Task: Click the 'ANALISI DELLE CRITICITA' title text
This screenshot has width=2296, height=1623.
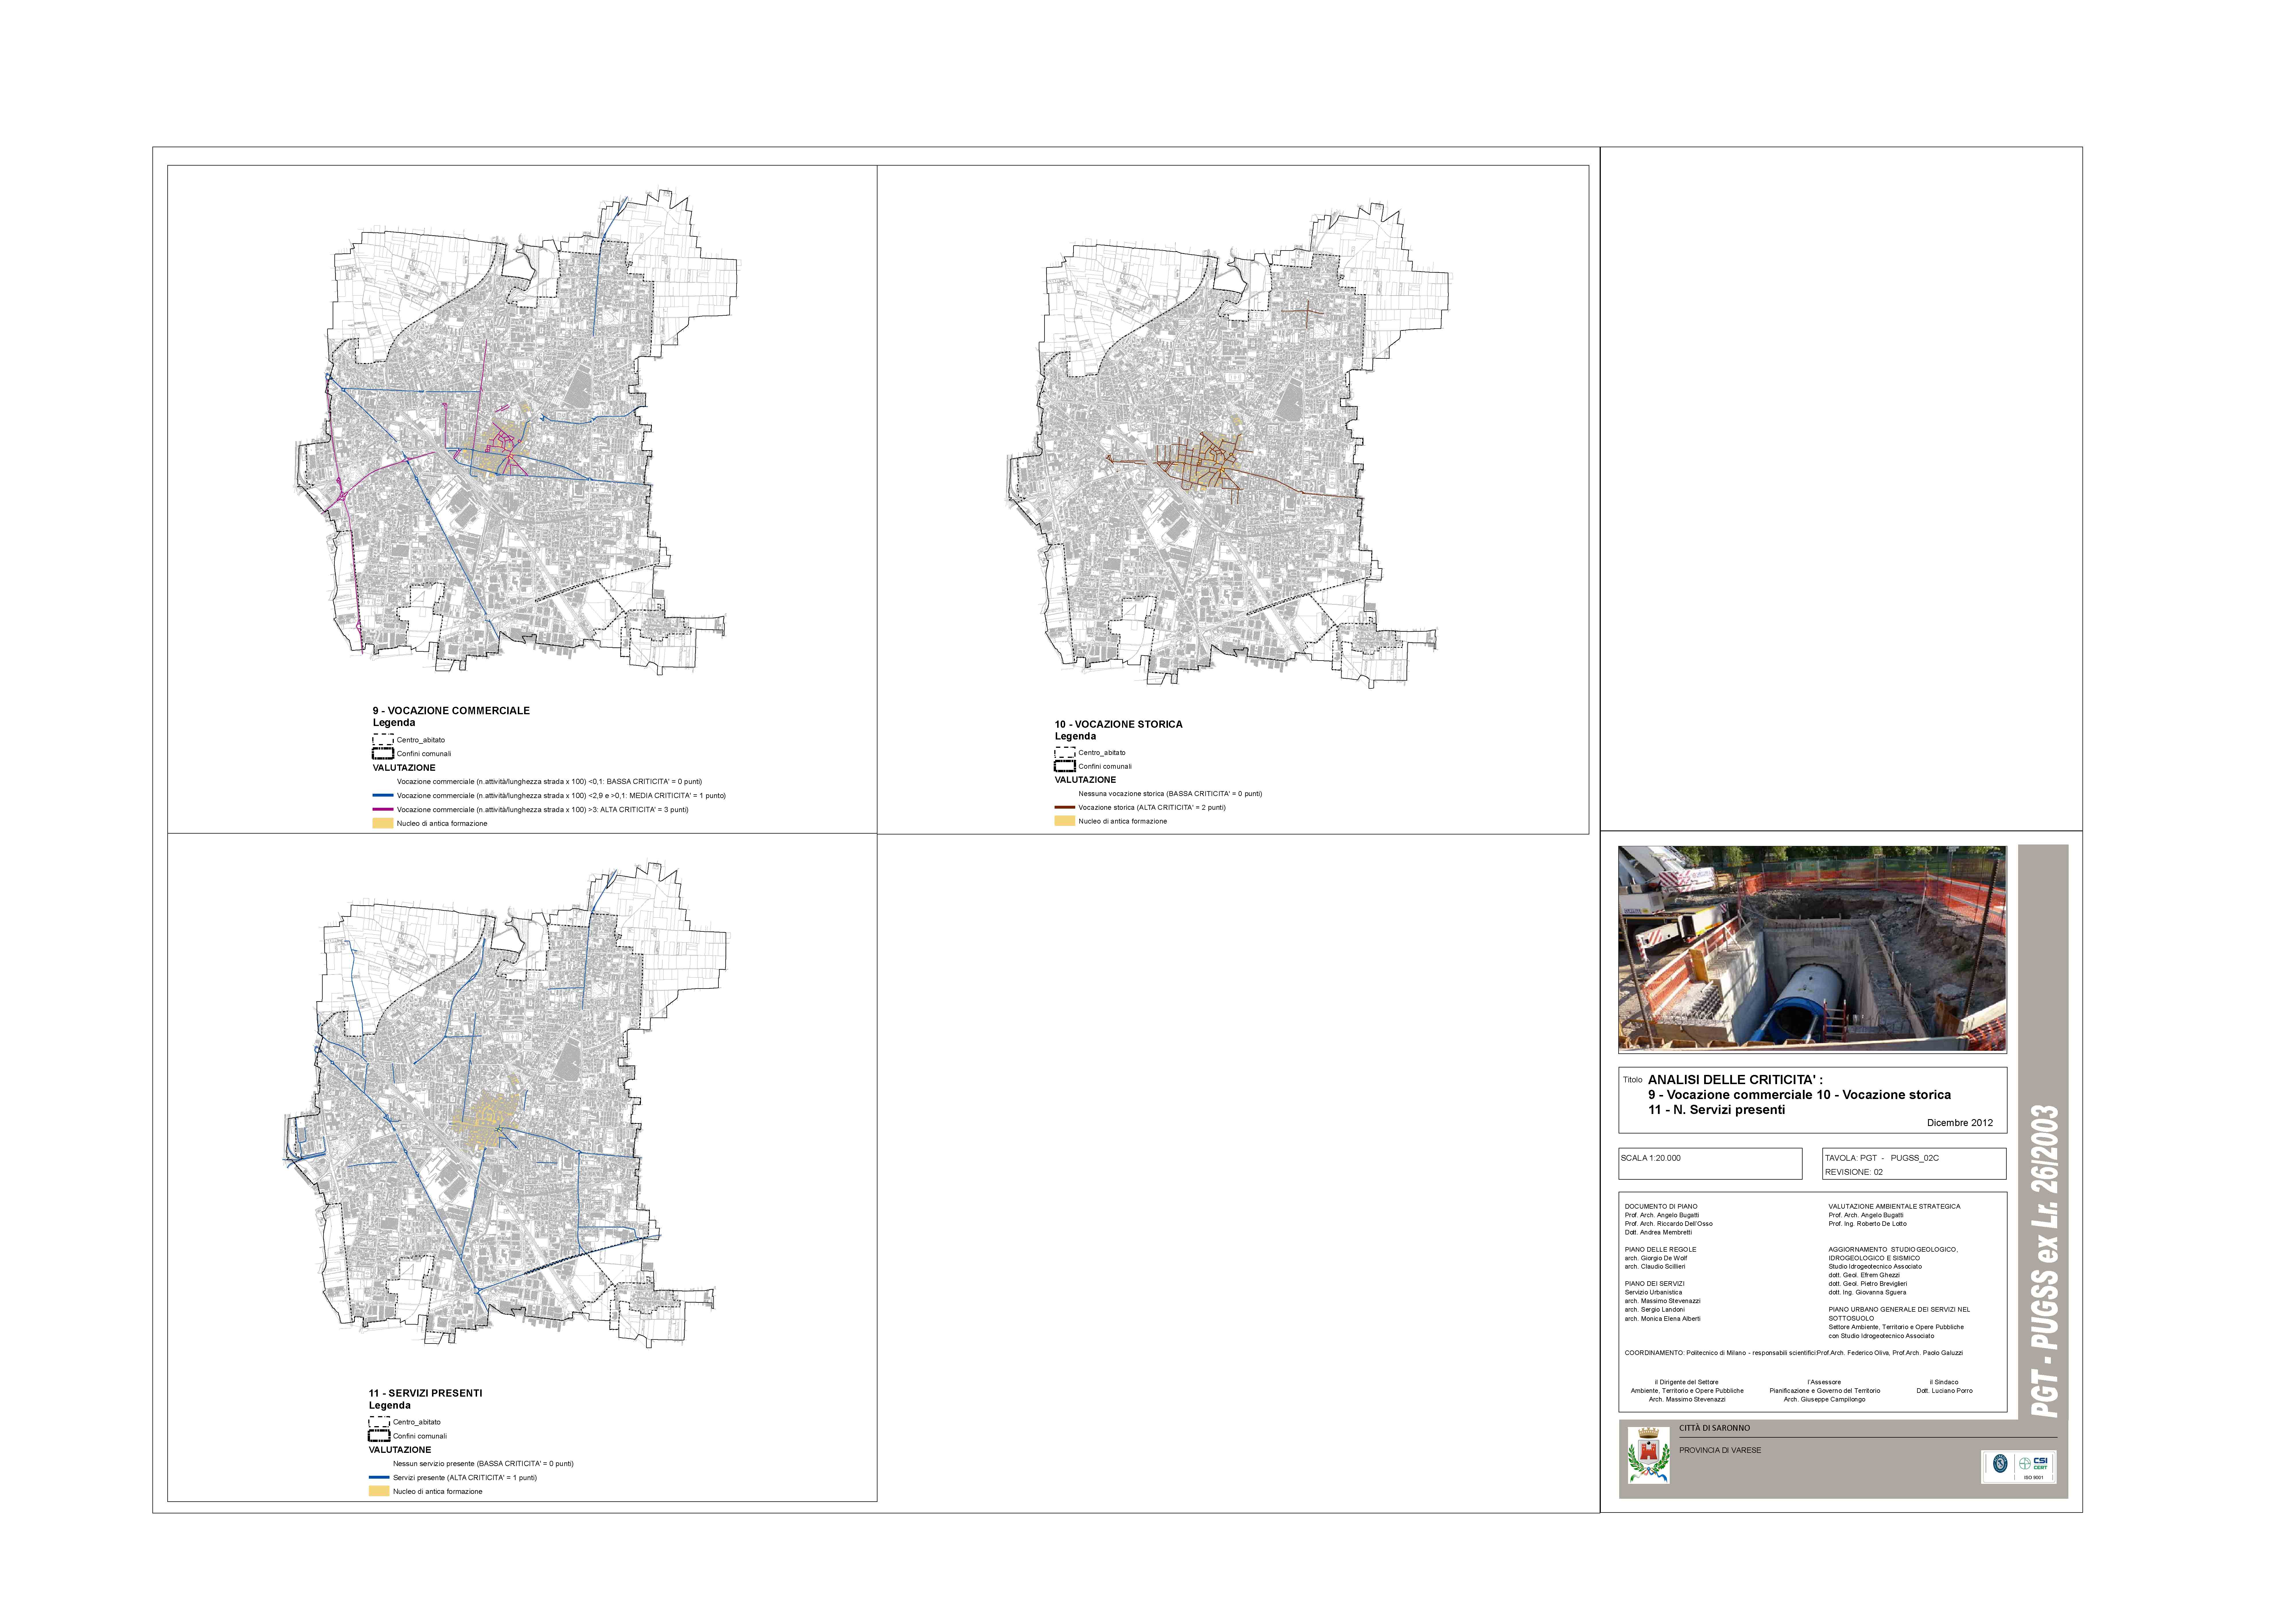Action: pos(1735,1080)
